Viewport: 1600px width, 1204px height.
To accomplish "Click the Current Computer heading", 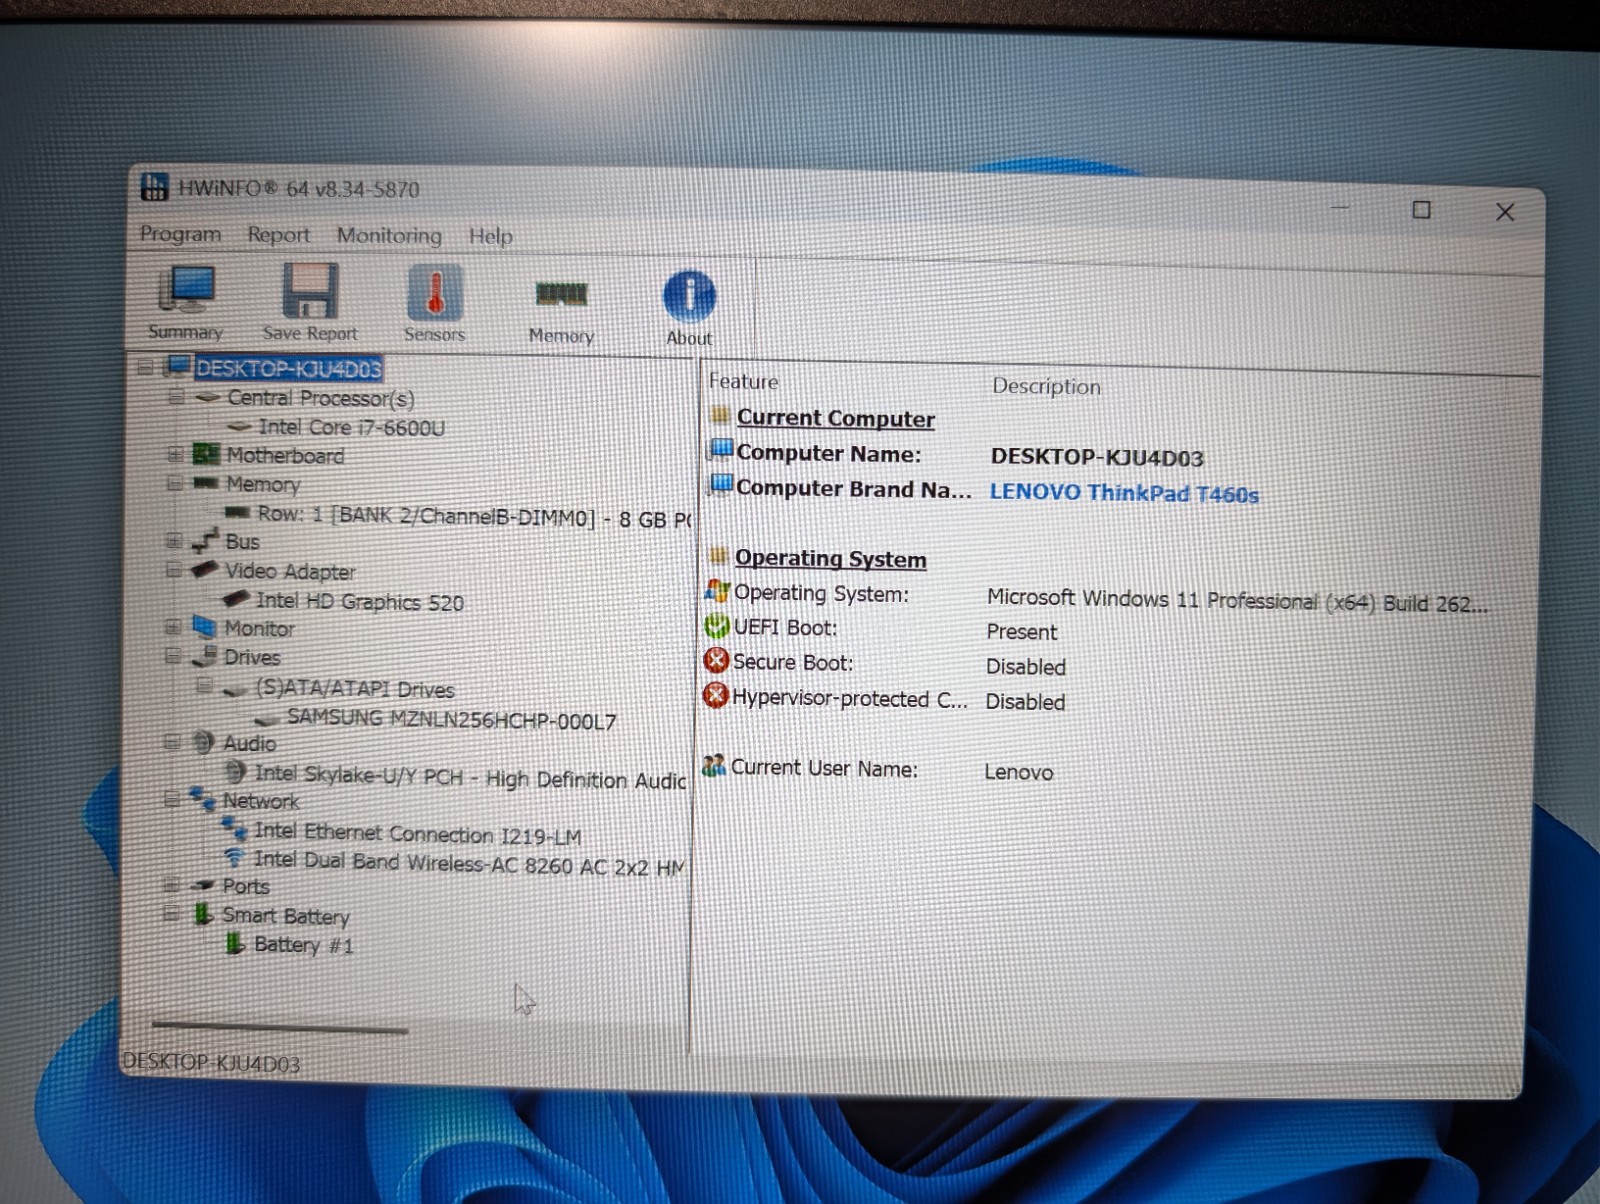I will 835,418.
